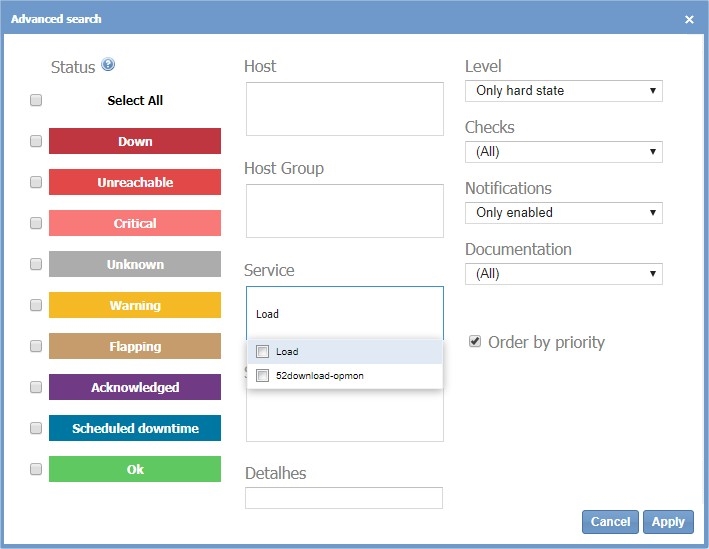Open the Level dropdown
Viewport: 709px width, 549px height.
click(563, 91)
